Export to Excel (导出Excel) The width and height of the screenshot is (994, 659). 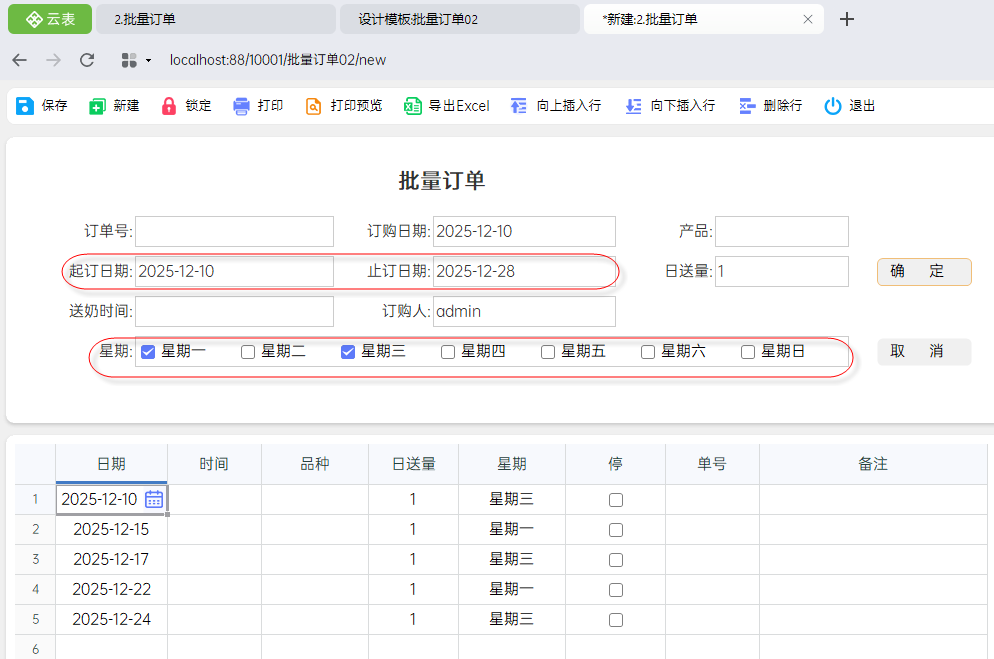coord(447,106)
